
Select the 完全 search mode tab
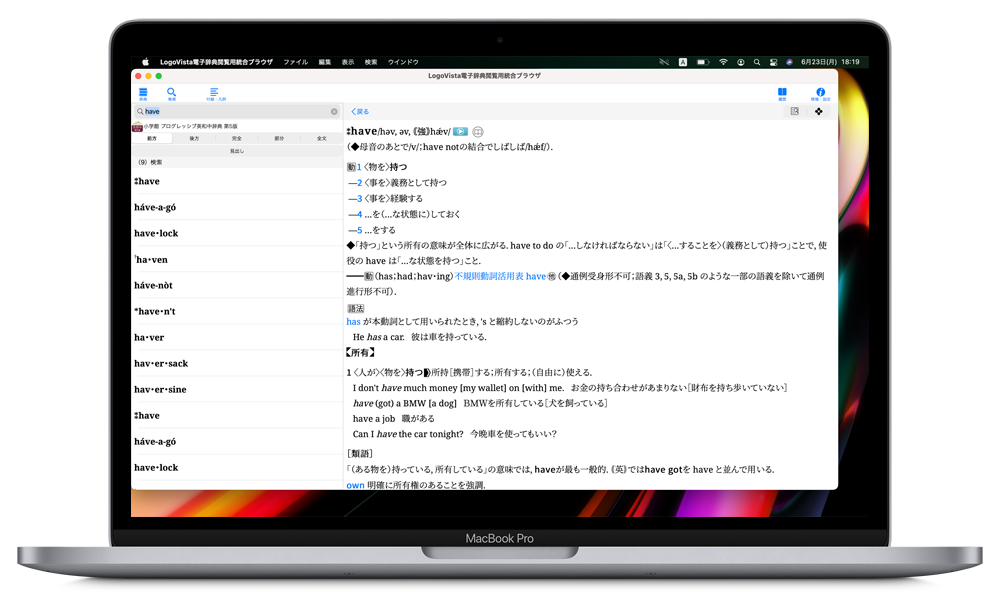pos(237,138)
